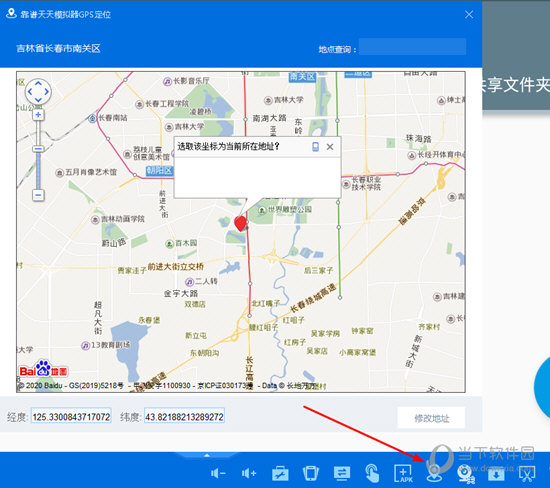This screenshot has height=488, width=550.
Task: Click 二人转 label on map
Action: [206, 281]
